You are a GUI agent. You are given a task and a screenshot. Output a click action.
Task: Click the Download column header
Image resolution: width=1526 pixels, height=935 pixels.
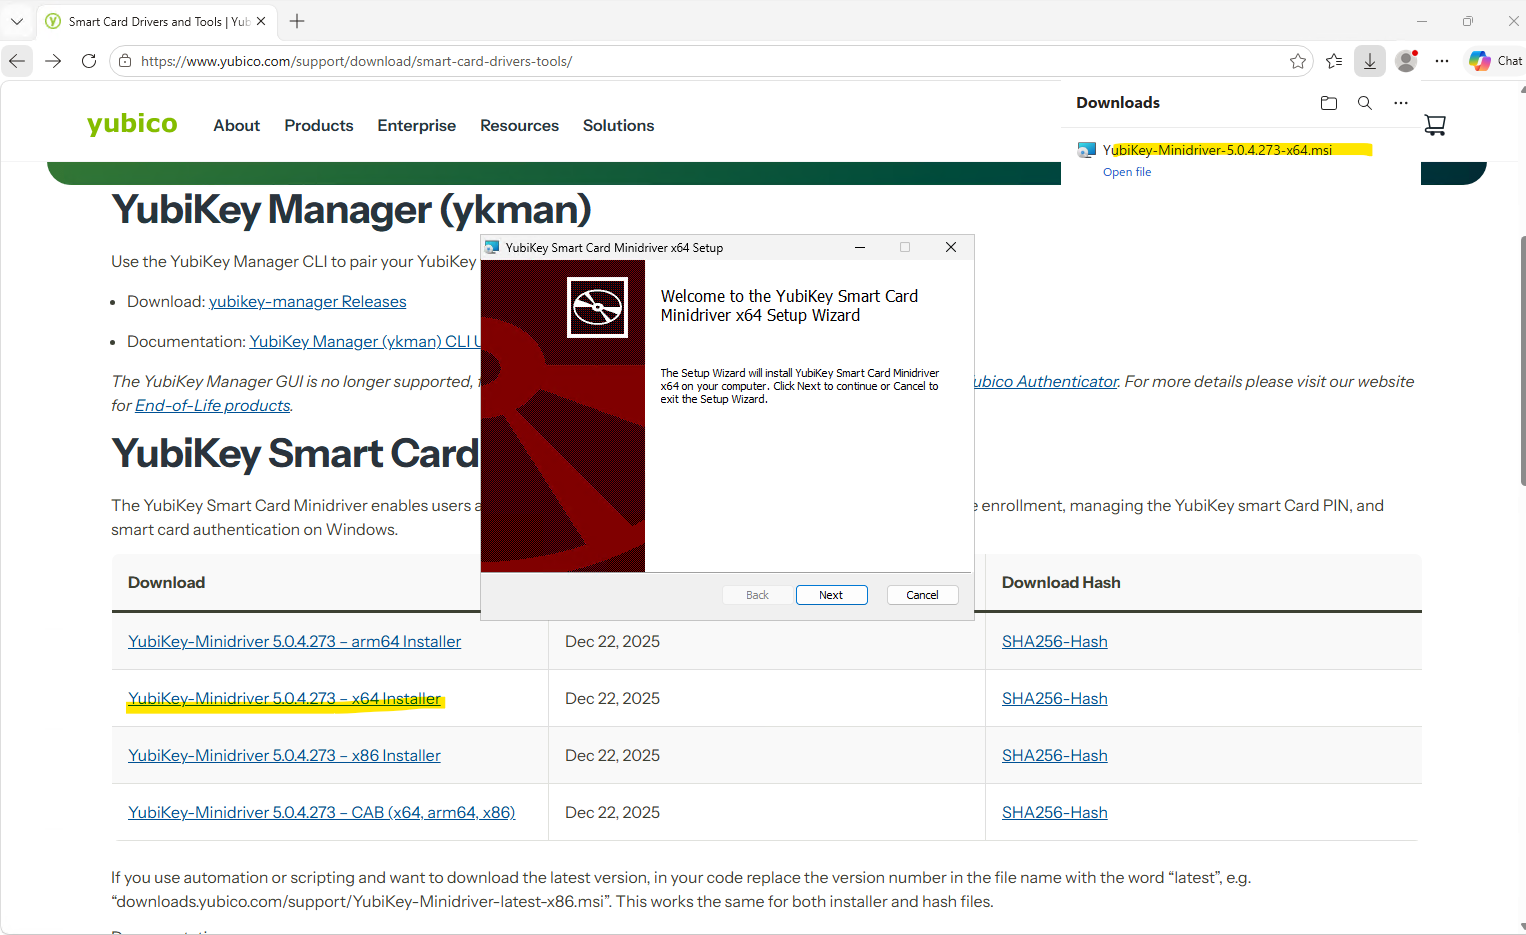(167, 583)
